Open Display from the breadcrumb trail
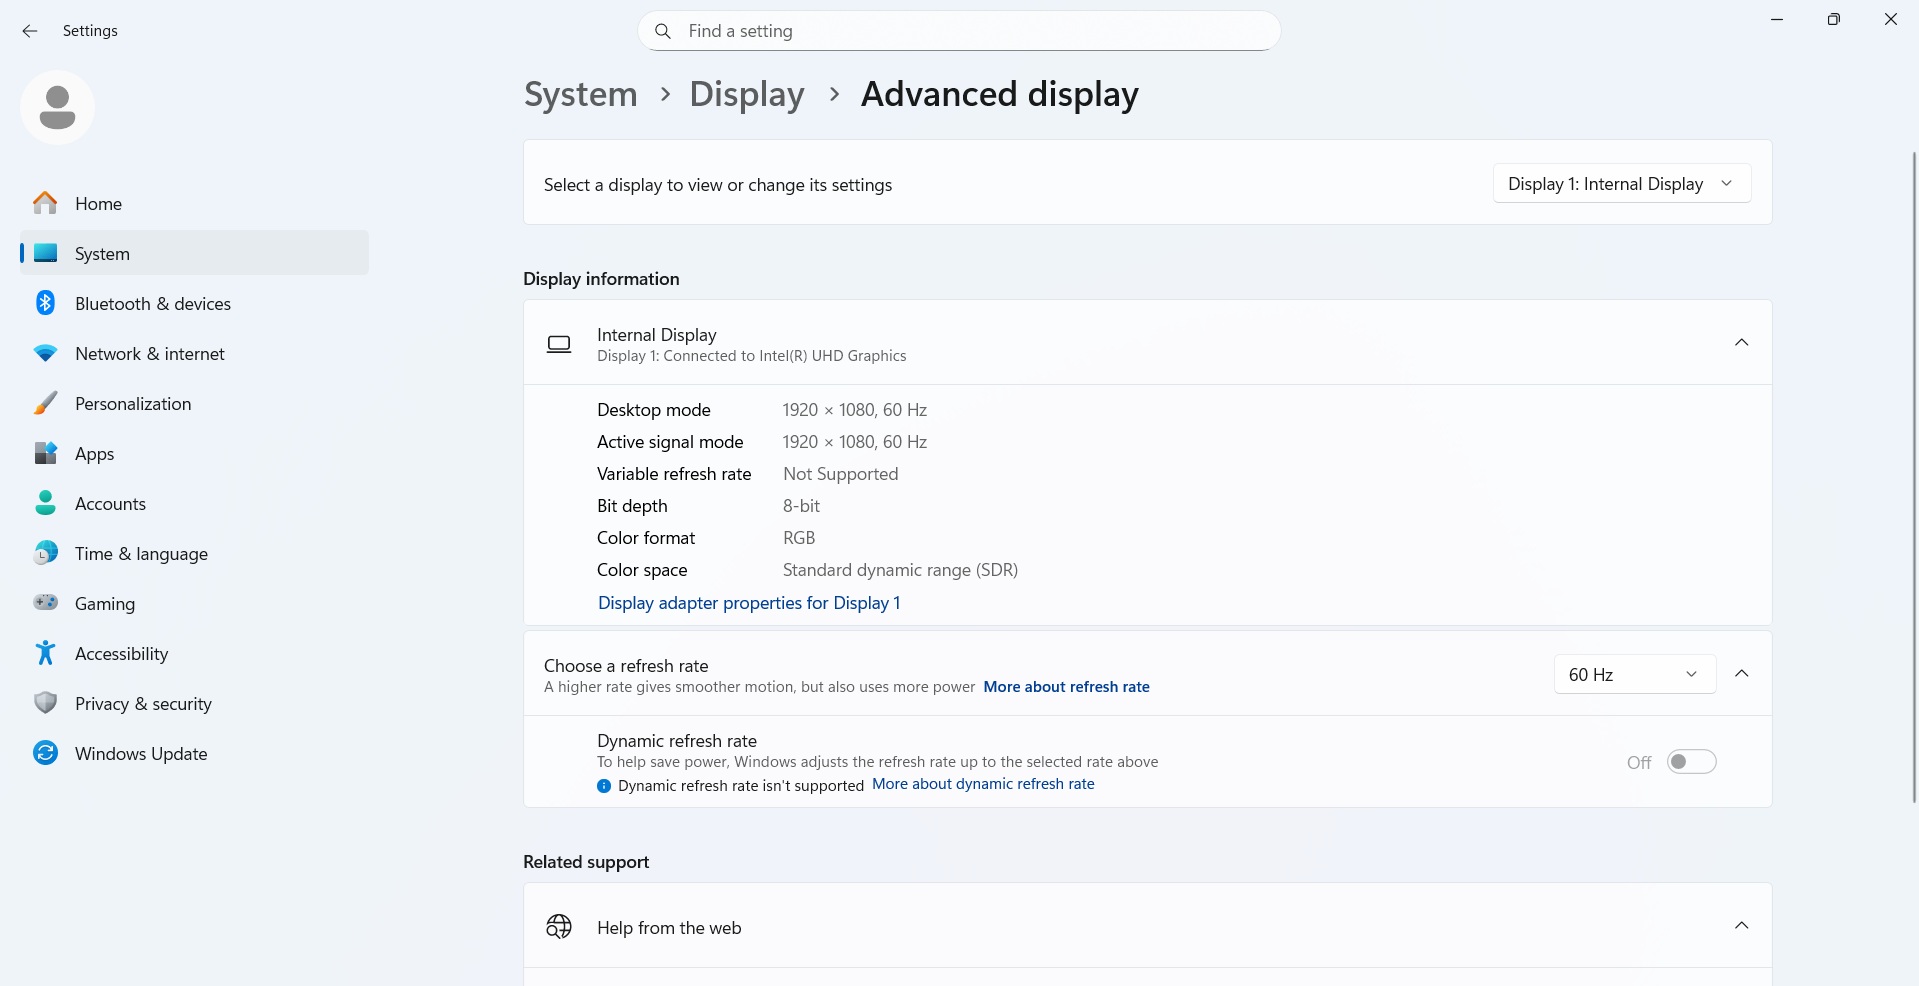The height and width of the screenshot is (986, 1919). click(746, 93)
